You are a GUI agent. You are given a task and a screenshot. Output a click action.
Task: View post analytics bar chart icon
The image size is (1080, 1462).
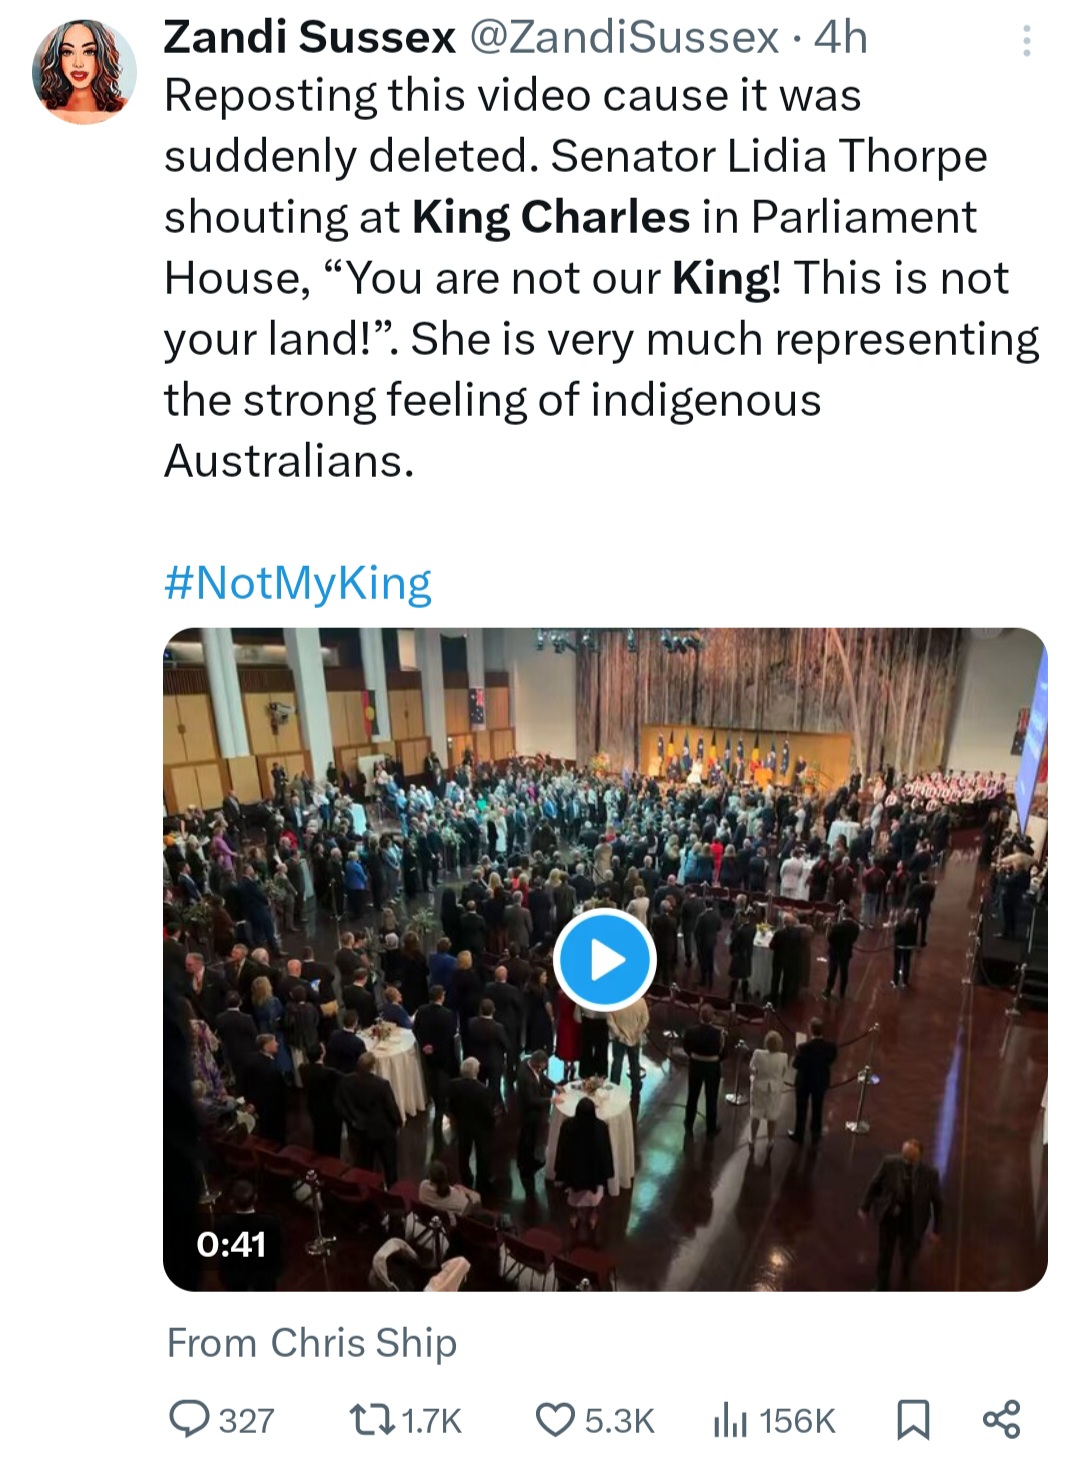pyautogui.click(x=729, y=1420)
